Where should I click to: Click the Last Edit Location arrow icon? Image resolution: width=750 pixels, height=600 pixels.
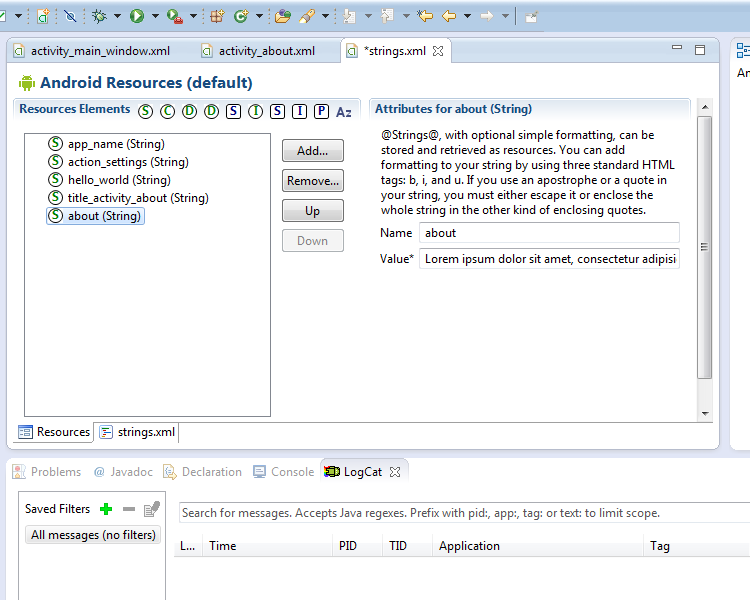(425, 16)
